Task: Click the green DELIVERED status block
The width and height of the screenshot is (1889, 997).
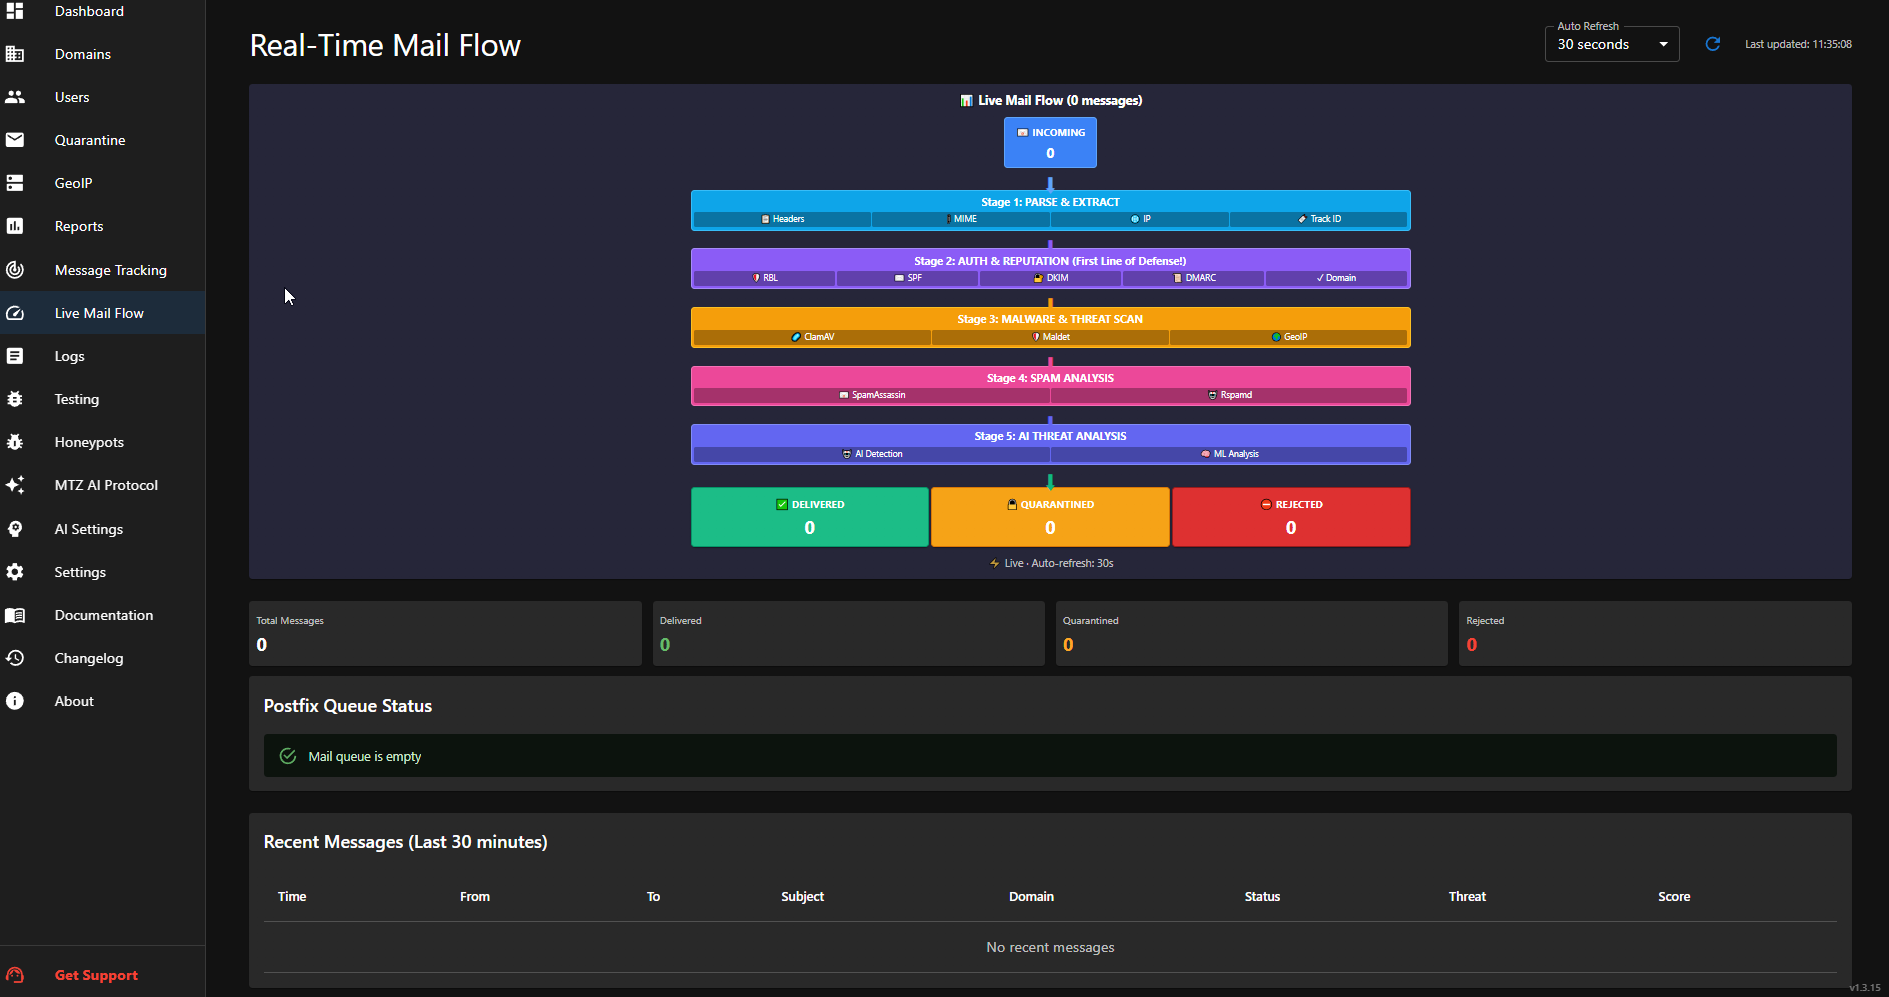Action: [x=809, y=517]
